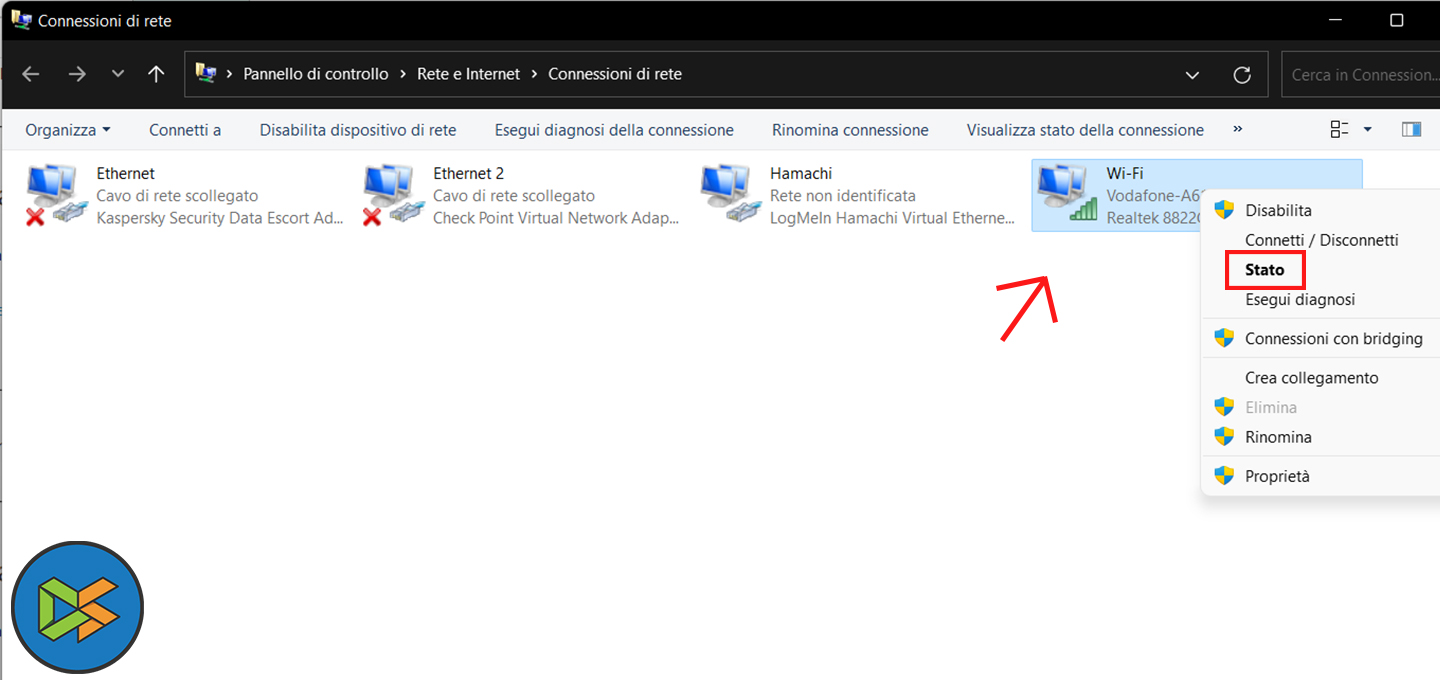This screenshot has width=1440, height=680.
Task: Select the Ethernet 2 adapter icon
Action: click(x=394, y=195)
